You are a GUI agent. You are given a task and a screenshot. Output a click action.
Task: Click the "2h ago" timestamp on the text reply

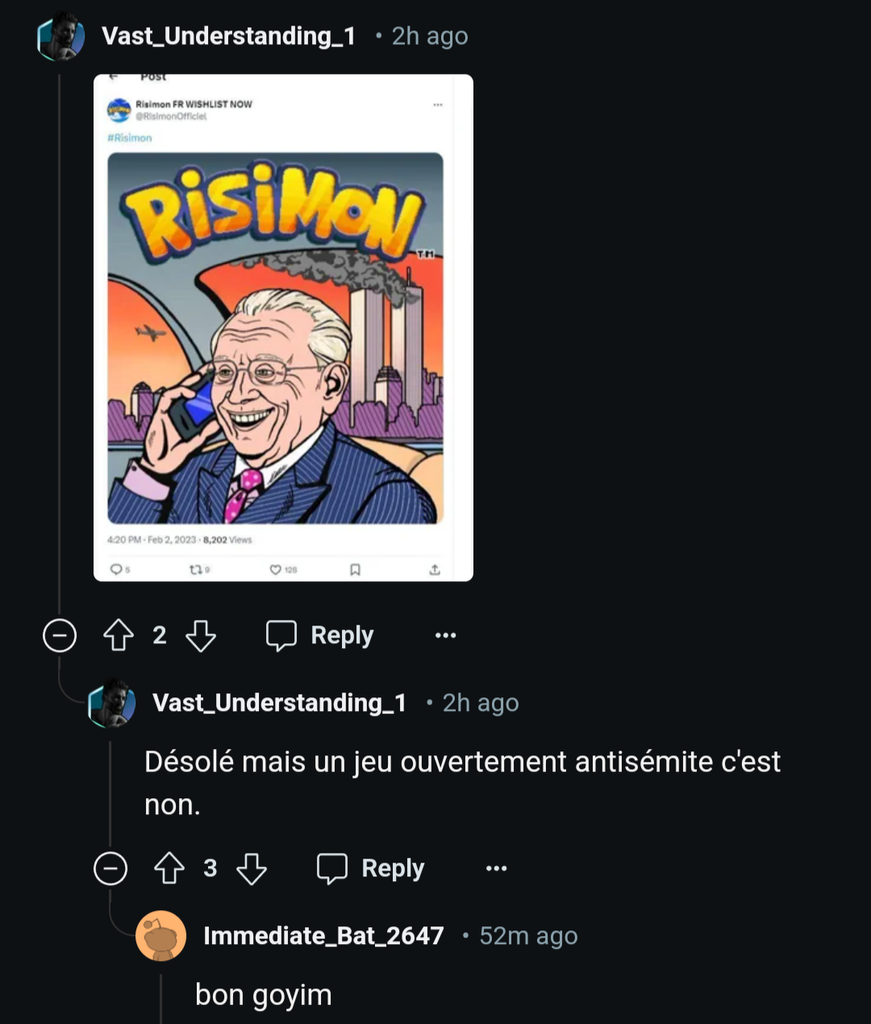click(x=481, y=704)
